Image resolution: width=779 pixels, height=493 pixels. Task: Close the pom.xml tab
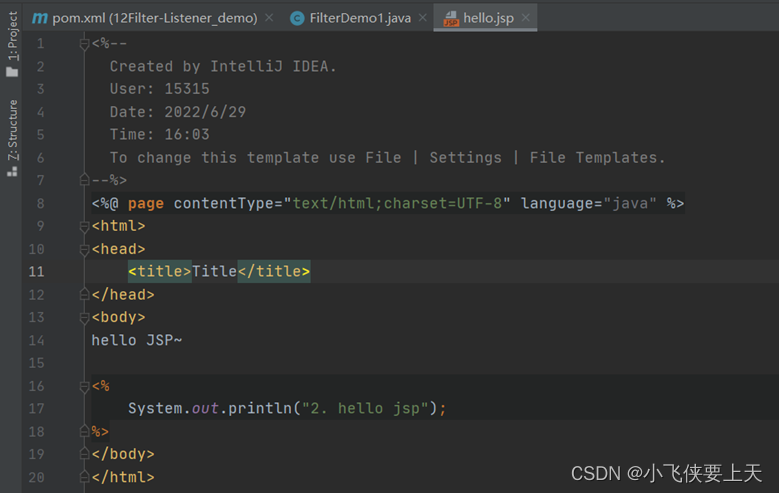point(269,18)
